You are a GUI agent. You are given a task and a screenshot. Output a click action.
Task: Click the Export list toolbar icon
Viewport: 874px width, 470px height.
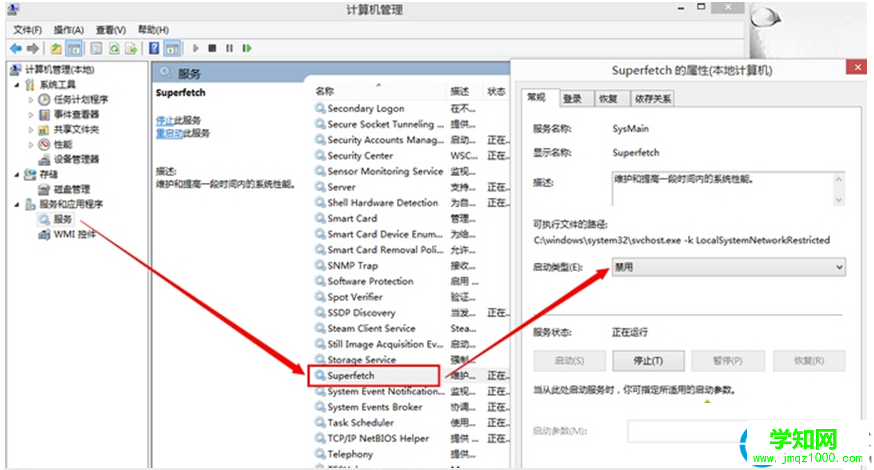click(131, 49)
